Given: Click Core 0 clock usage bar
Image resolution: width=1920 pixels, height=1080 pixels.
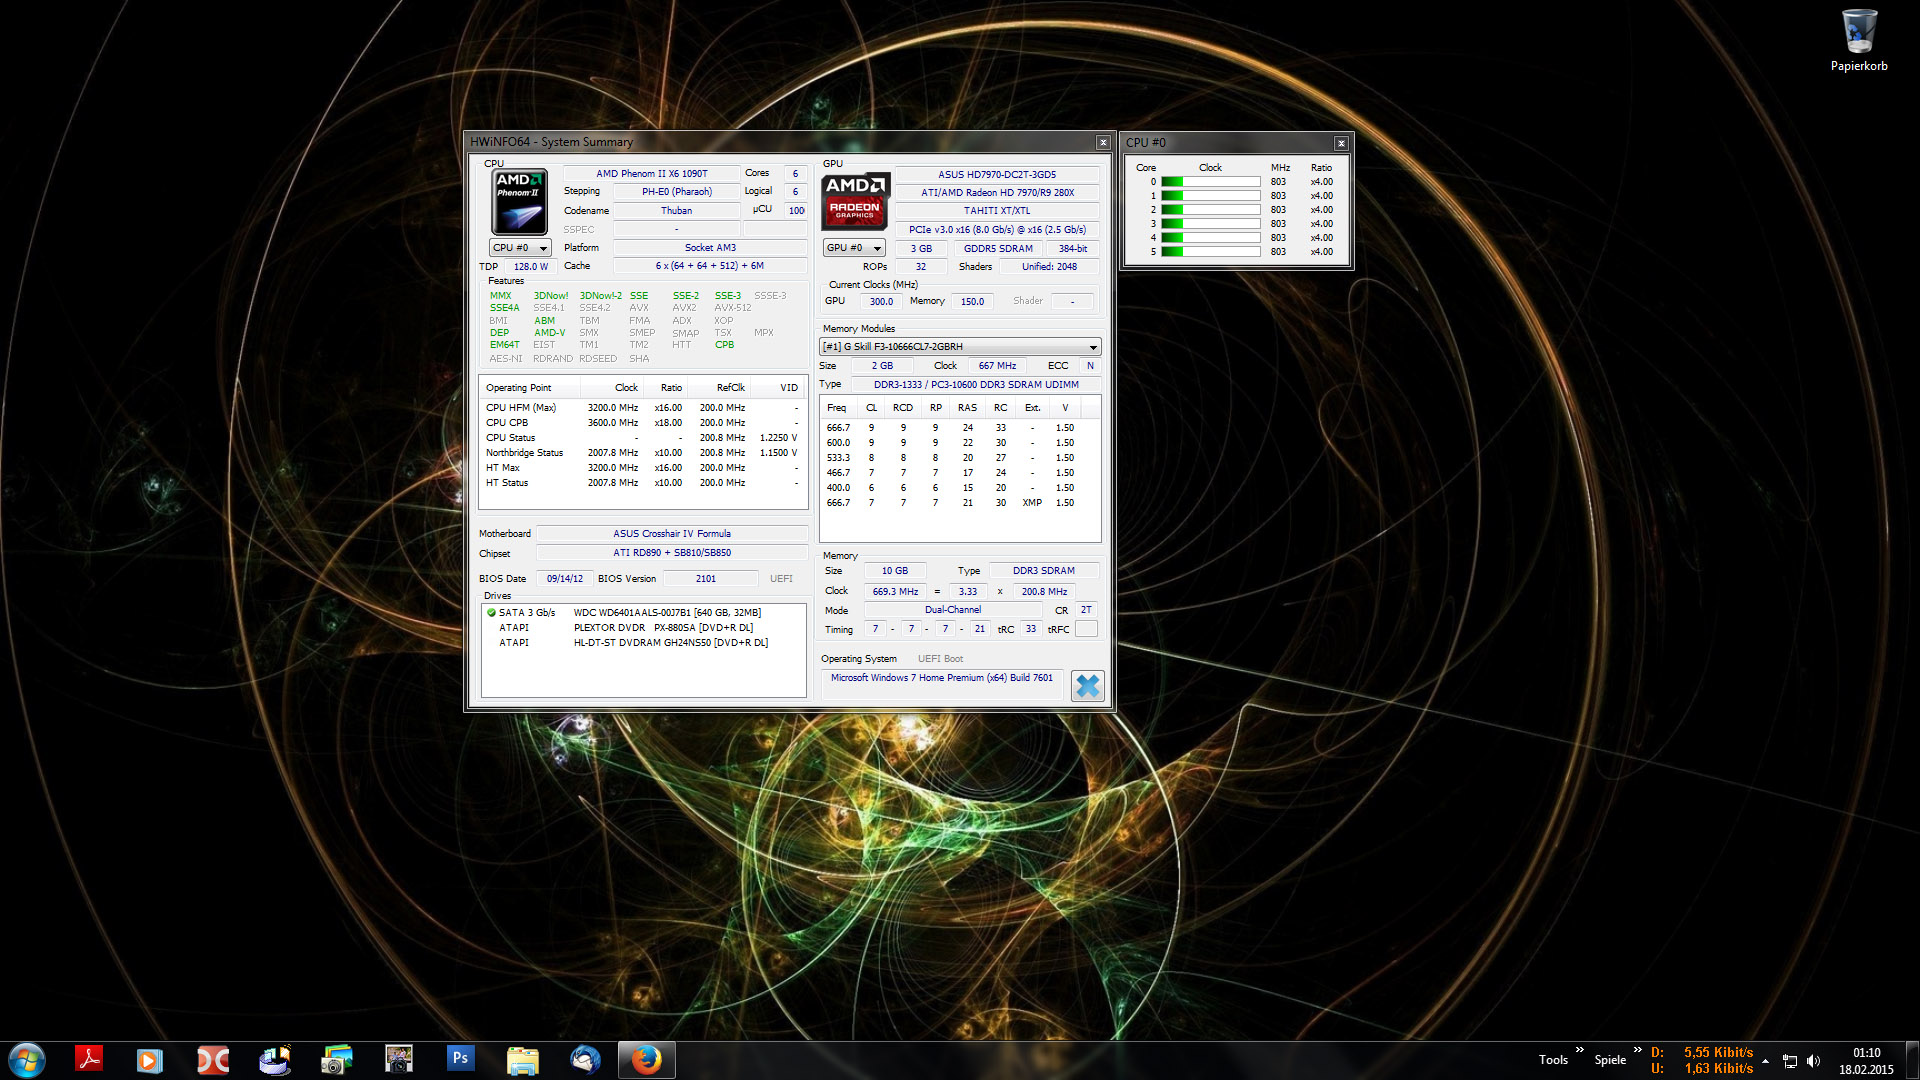Looking at the screenshot, I should pyautogui.click(x=1210, y=182).
